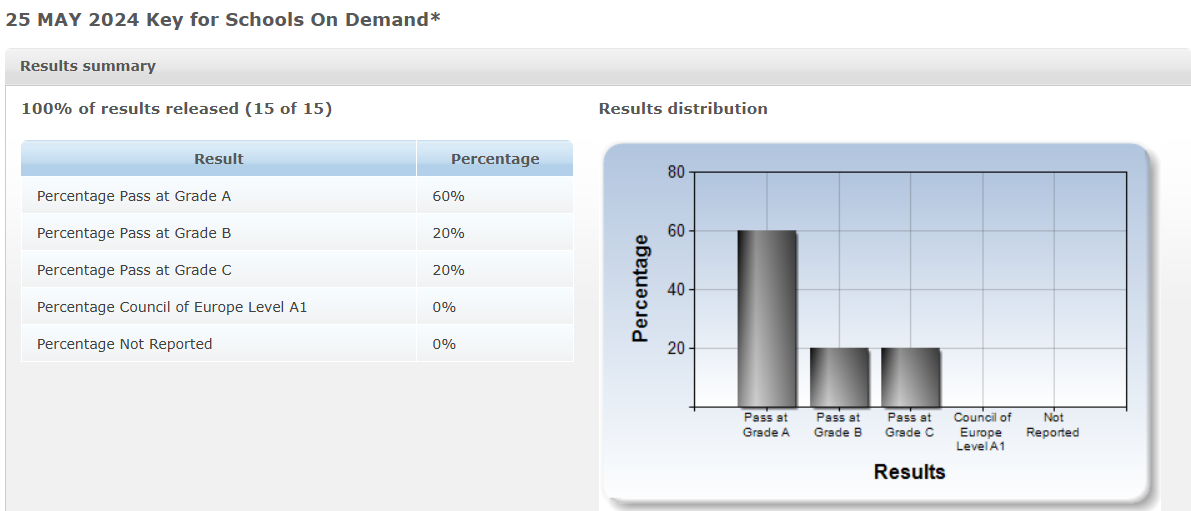Click the Results distribution heading
This screenshot has width=1191, height=511.
[x=683, y=109]
